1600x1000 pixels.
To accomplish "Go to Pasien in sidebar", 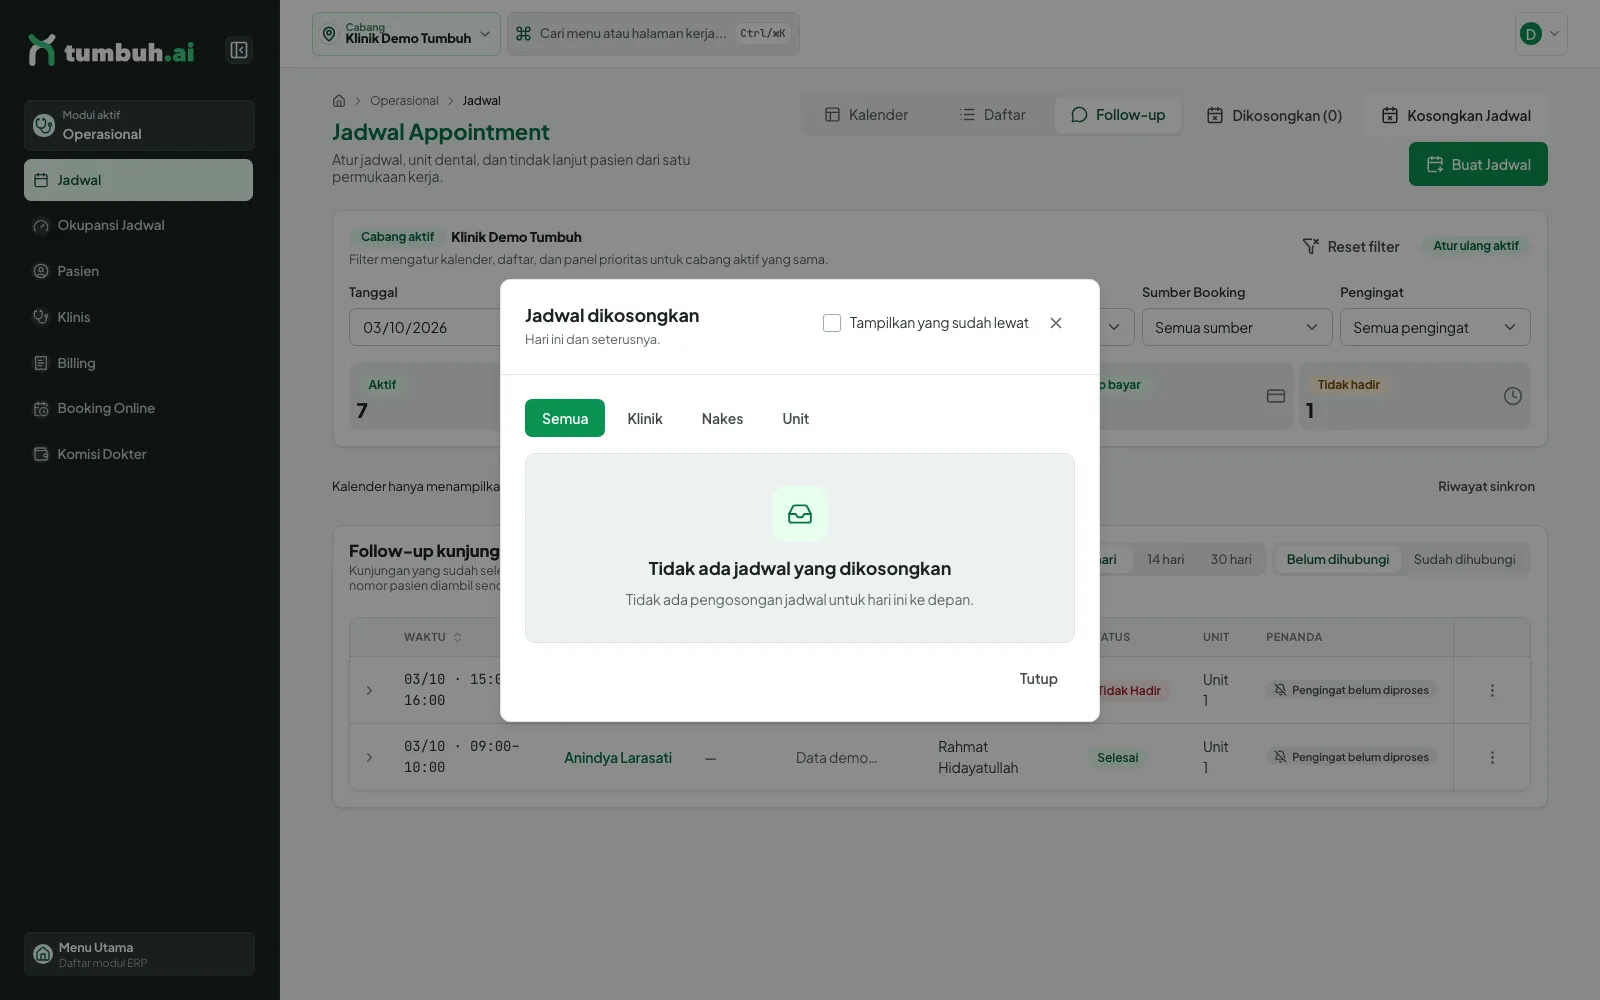I will 138,271.
